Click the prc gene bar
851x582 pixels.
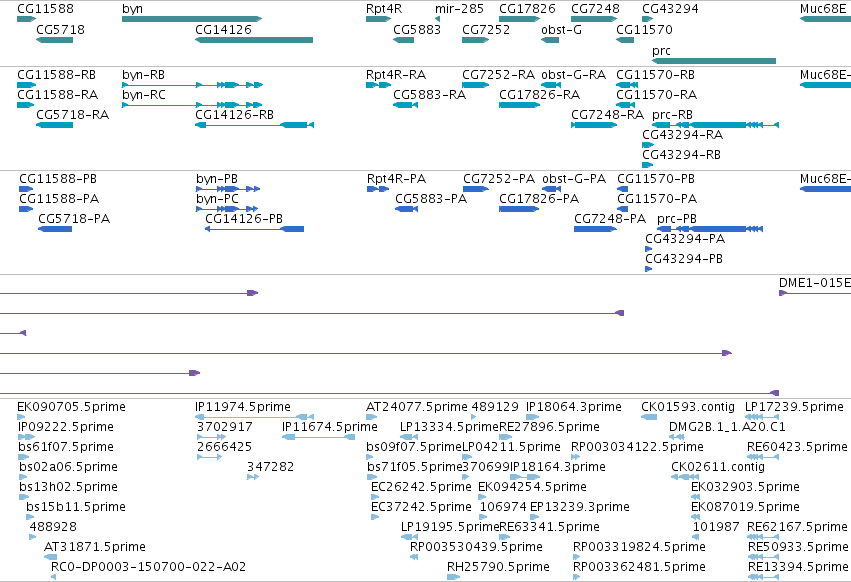[714, 61]
